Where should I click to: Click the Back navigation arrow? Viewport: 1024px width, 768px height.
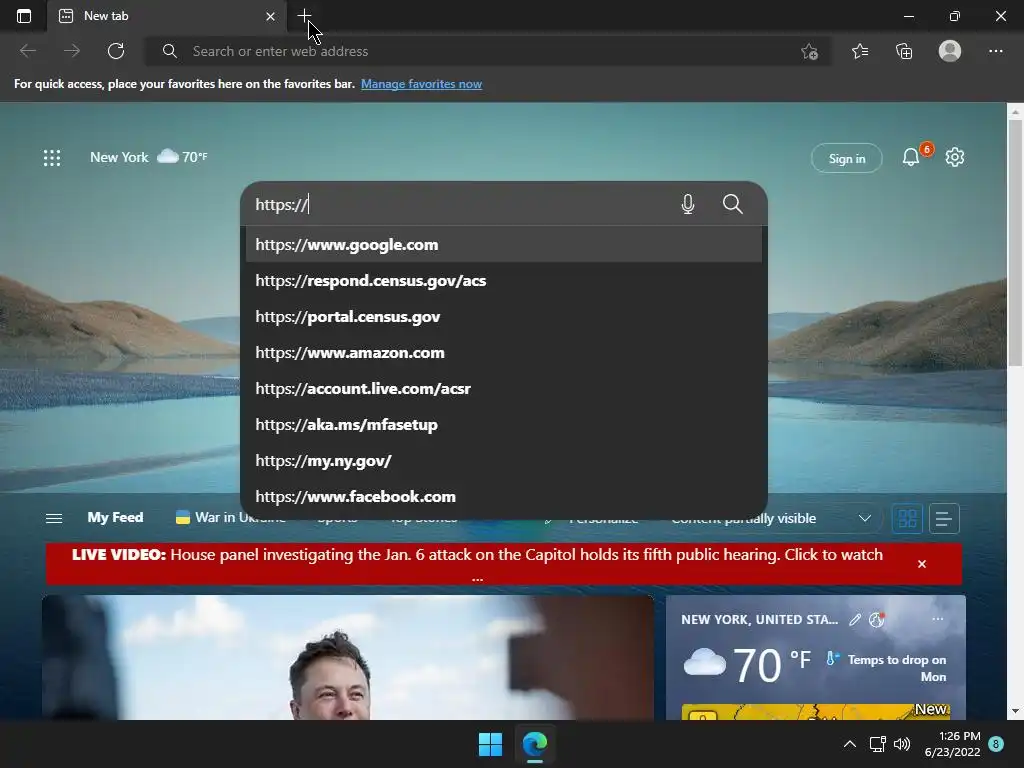coord(27,51)
